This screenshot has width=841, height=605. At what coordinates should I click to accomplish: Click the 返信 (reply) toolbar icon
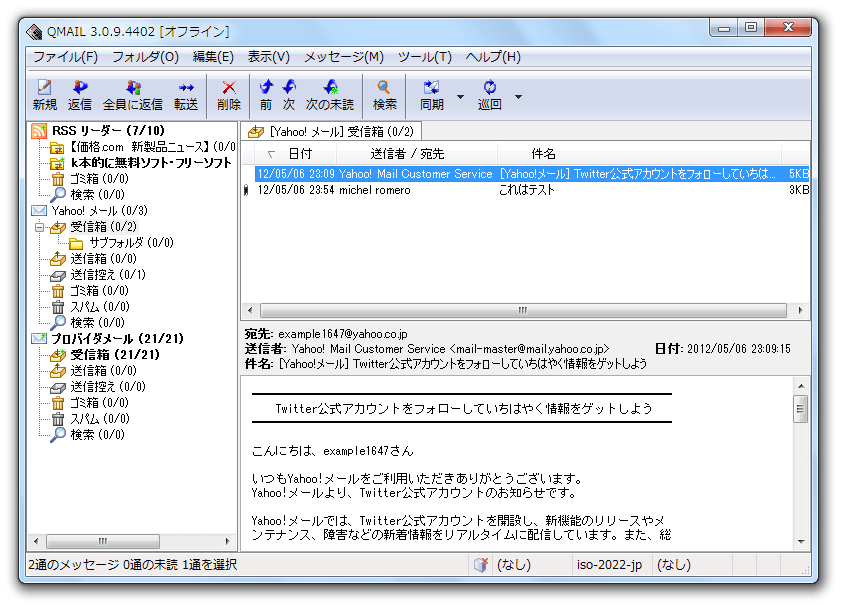[79, 87]
